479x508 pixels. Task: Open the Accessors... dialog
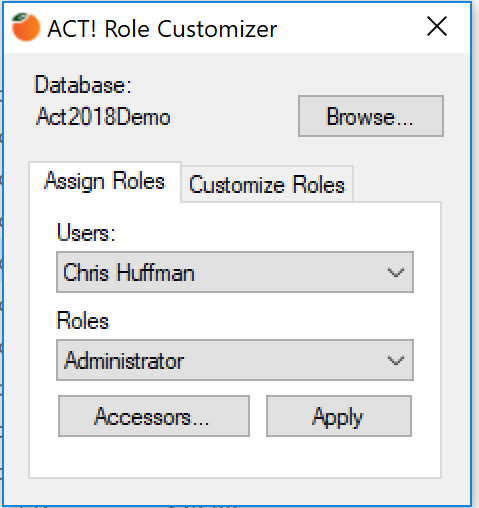154,416
